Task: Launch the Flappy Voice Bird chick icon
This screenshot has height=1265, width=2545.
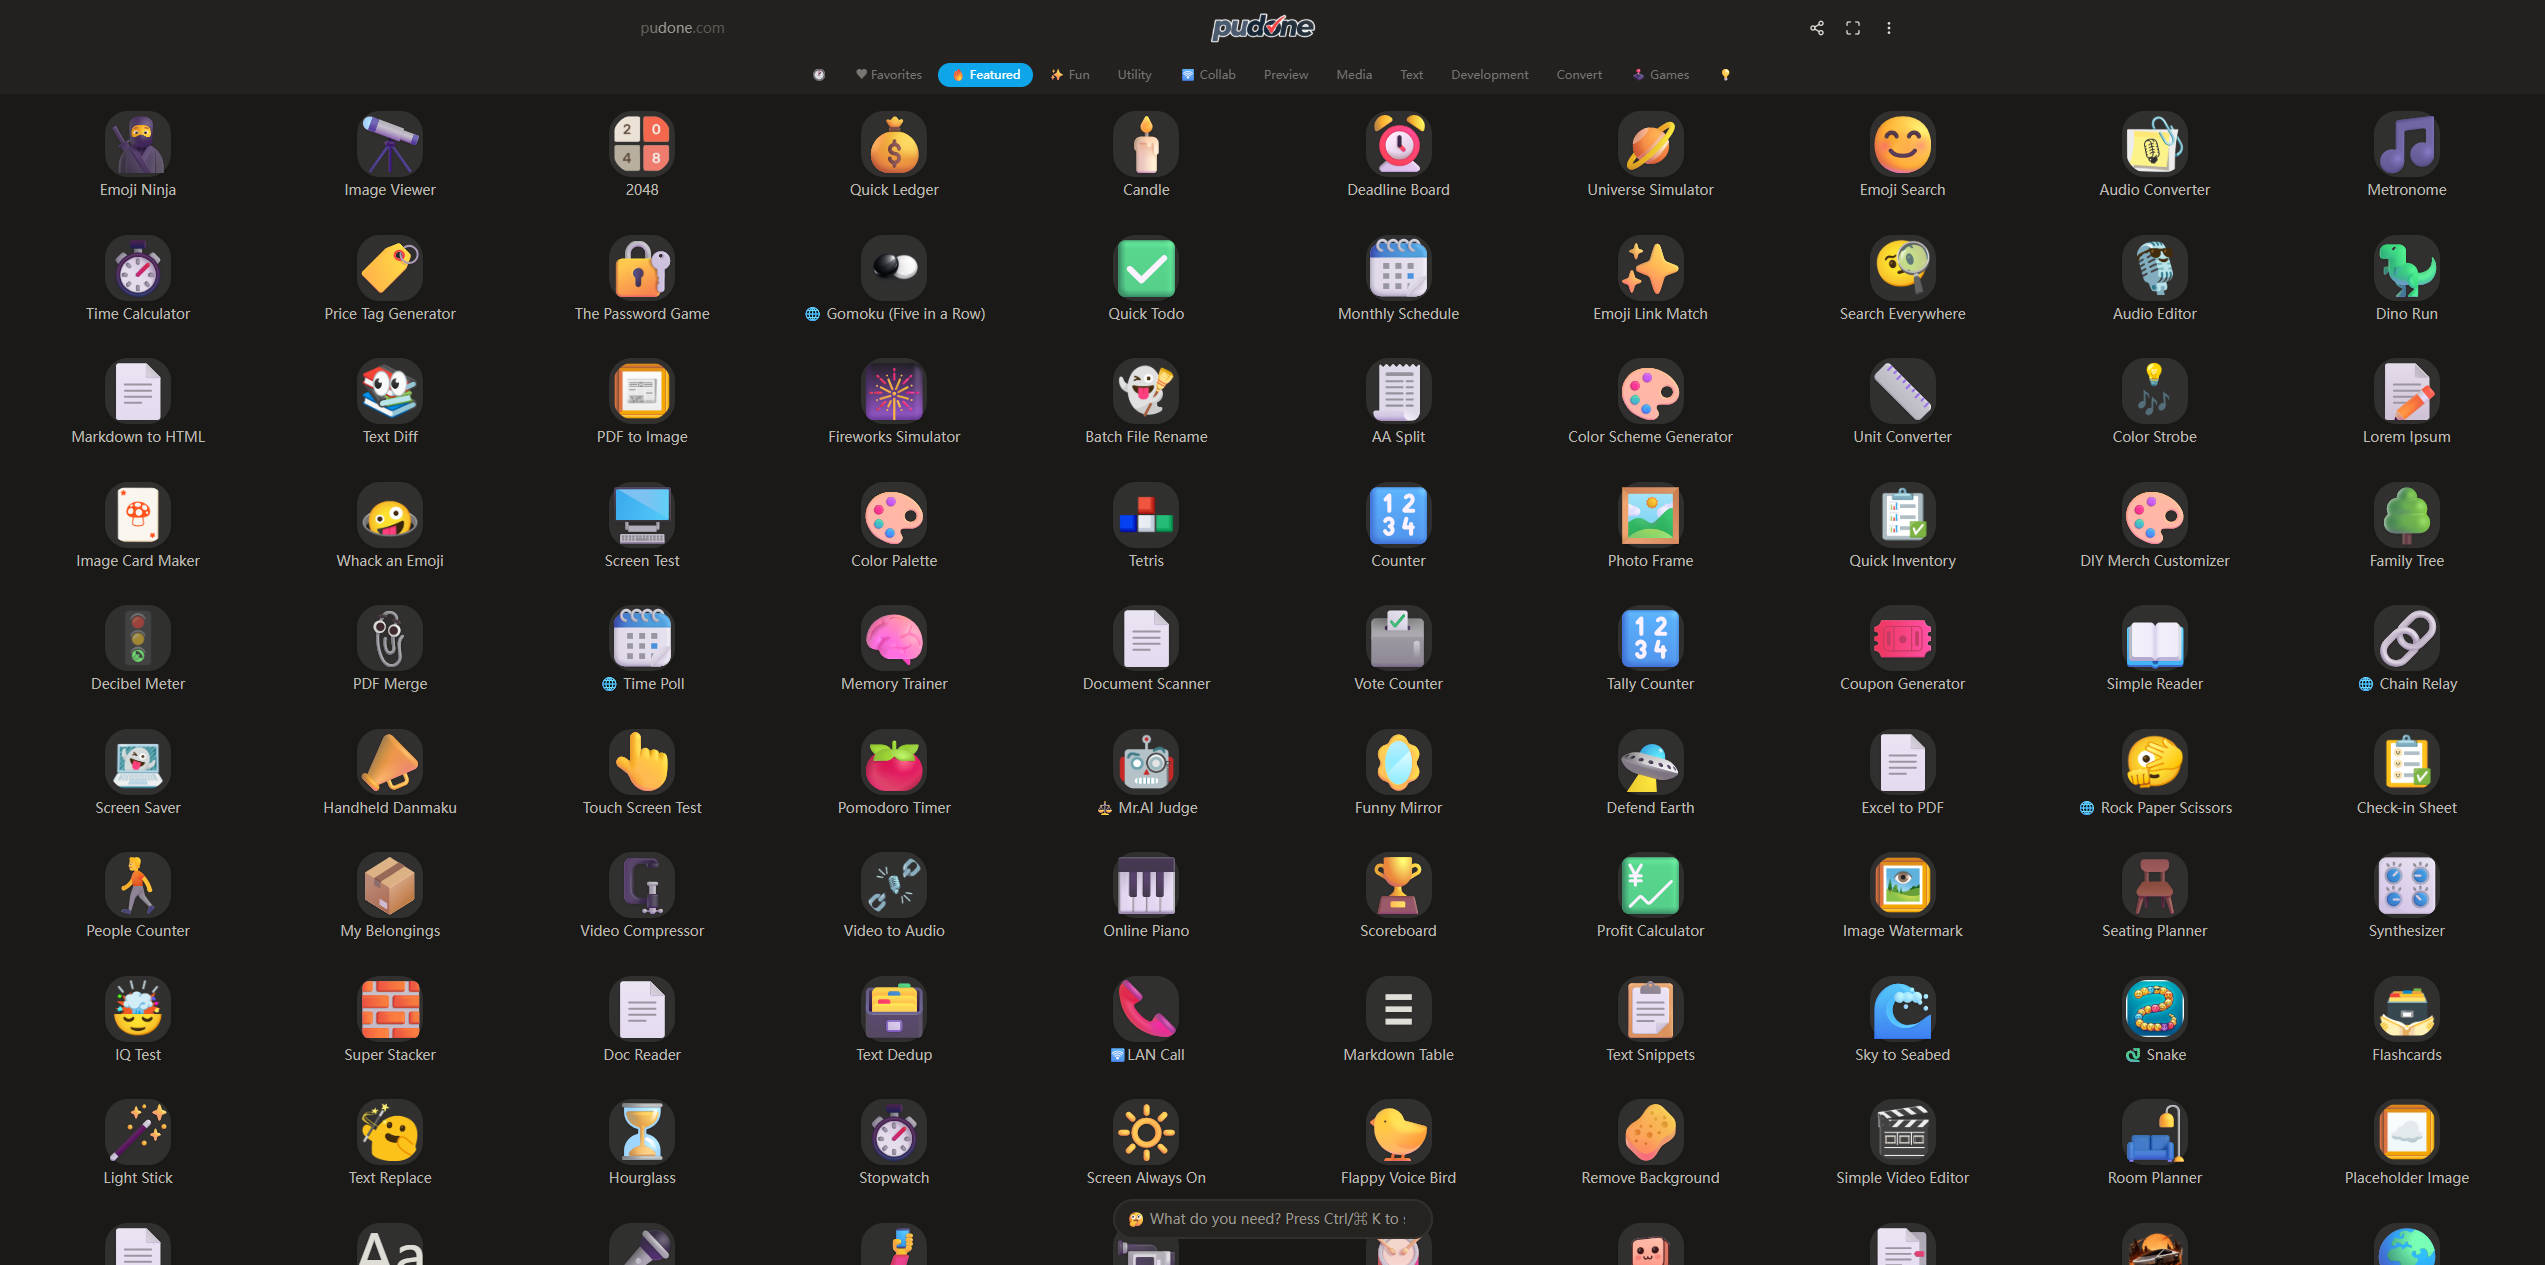Action: (1398, 1132)
